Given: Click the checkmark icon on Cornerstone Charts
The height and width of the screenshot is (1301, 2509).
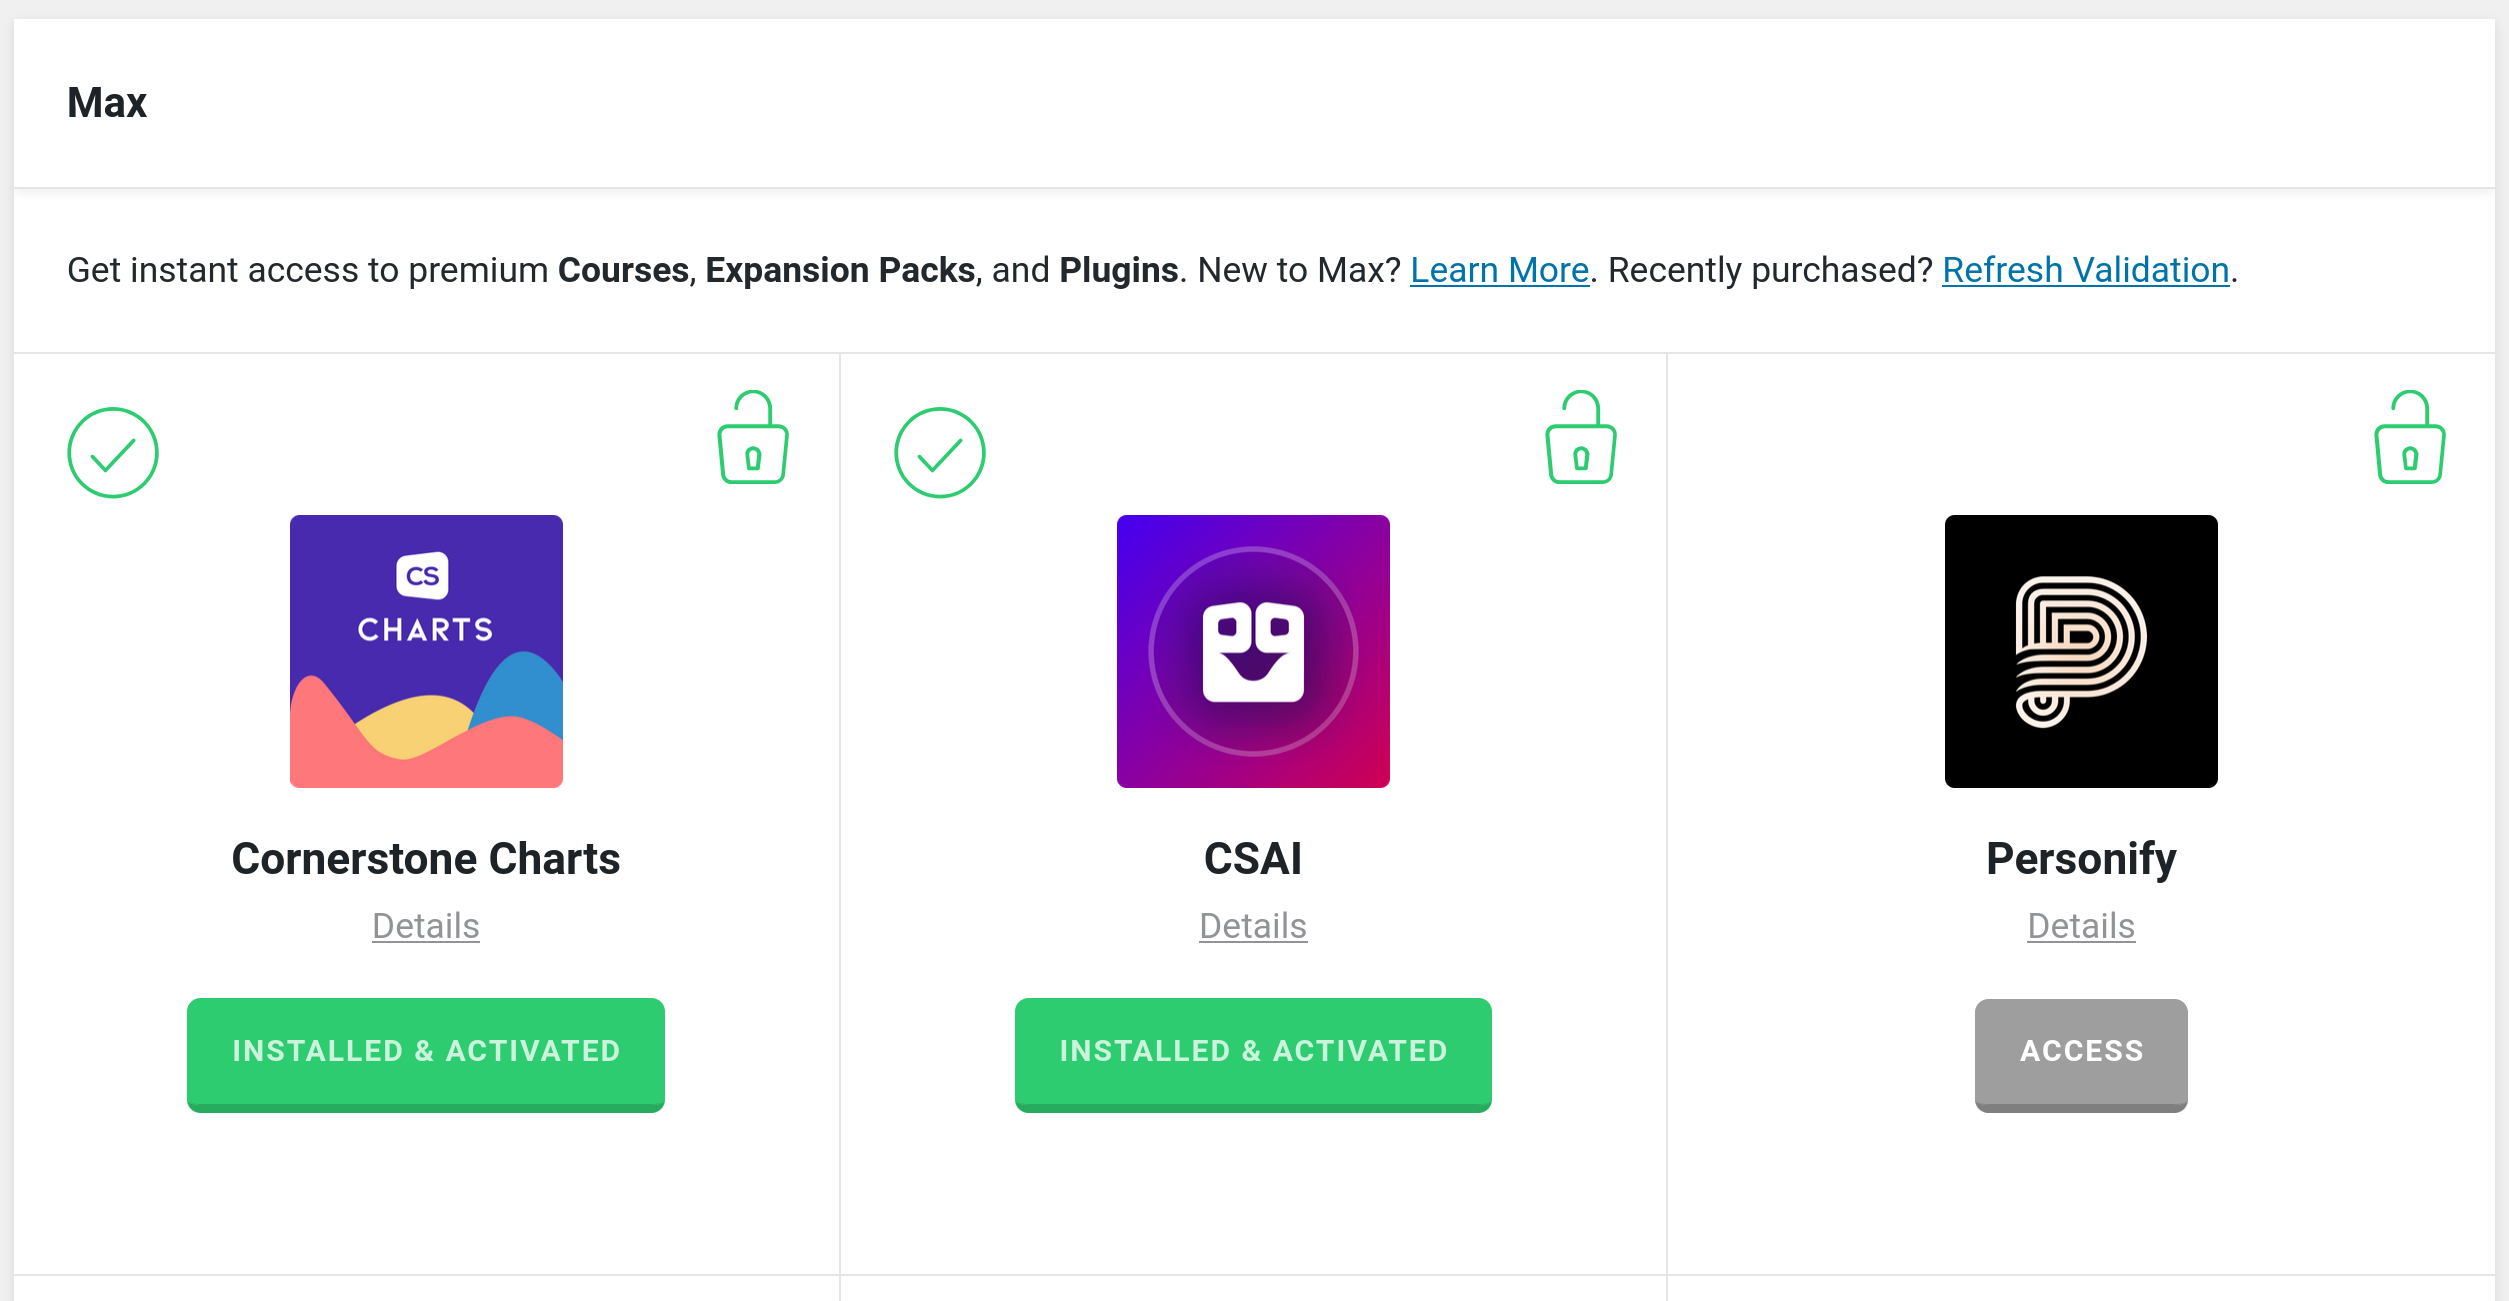Looking at the screenshot, I should tap(113, 453).
